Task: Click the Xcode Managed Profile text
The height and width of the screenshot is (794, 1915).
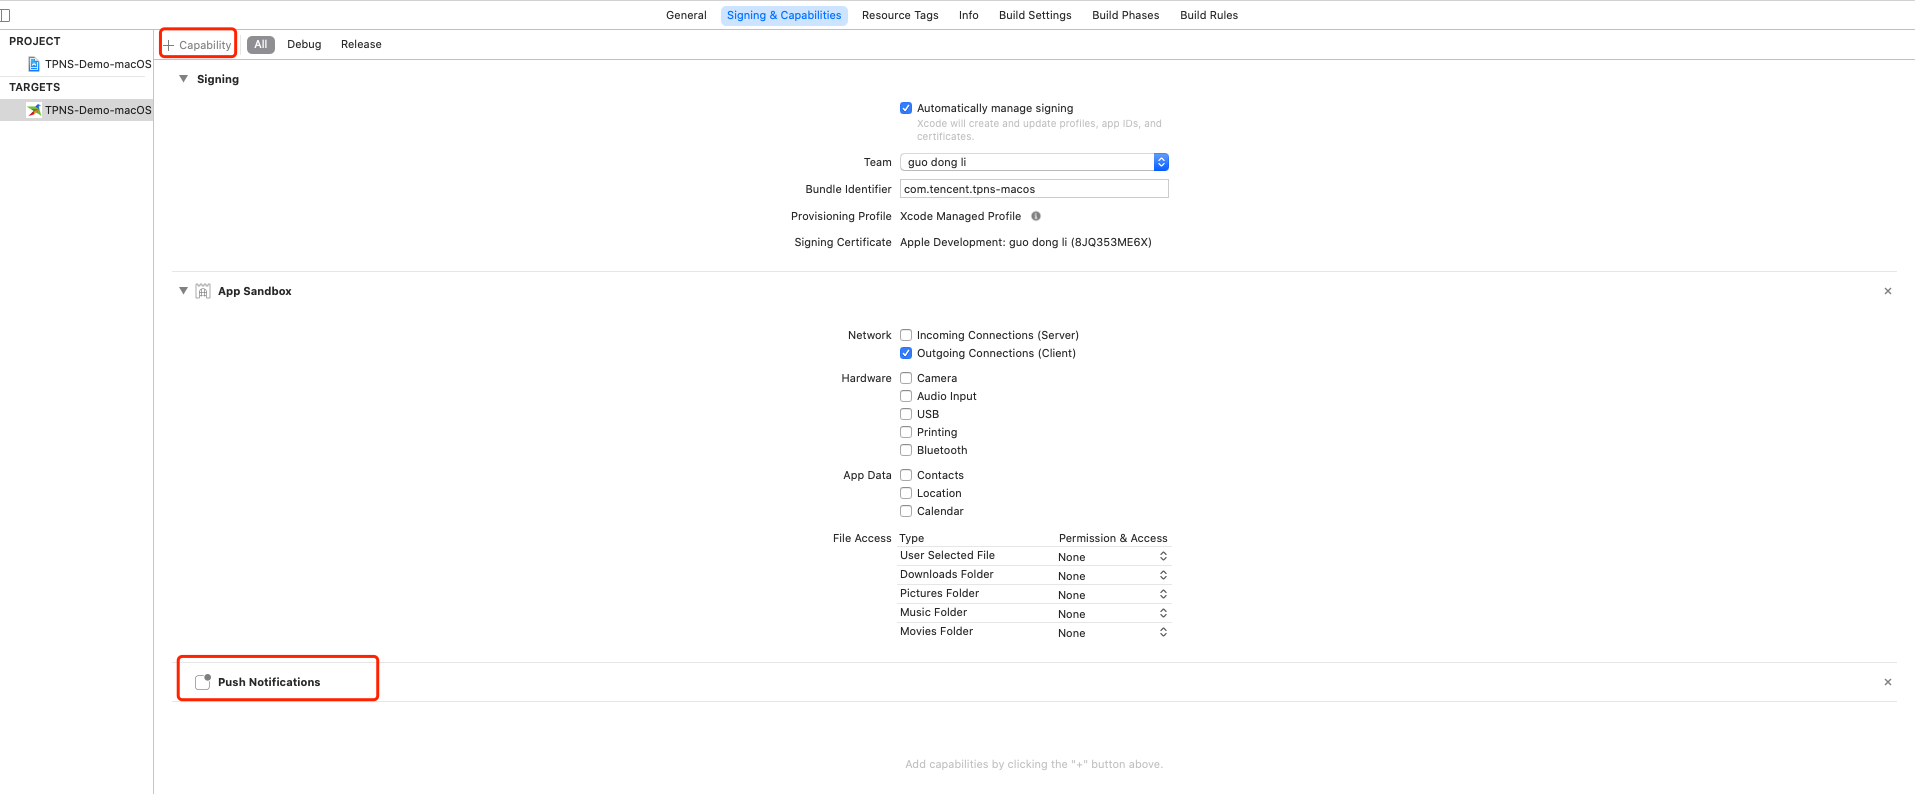Action: pyautogui.click(x=960, y=216)
